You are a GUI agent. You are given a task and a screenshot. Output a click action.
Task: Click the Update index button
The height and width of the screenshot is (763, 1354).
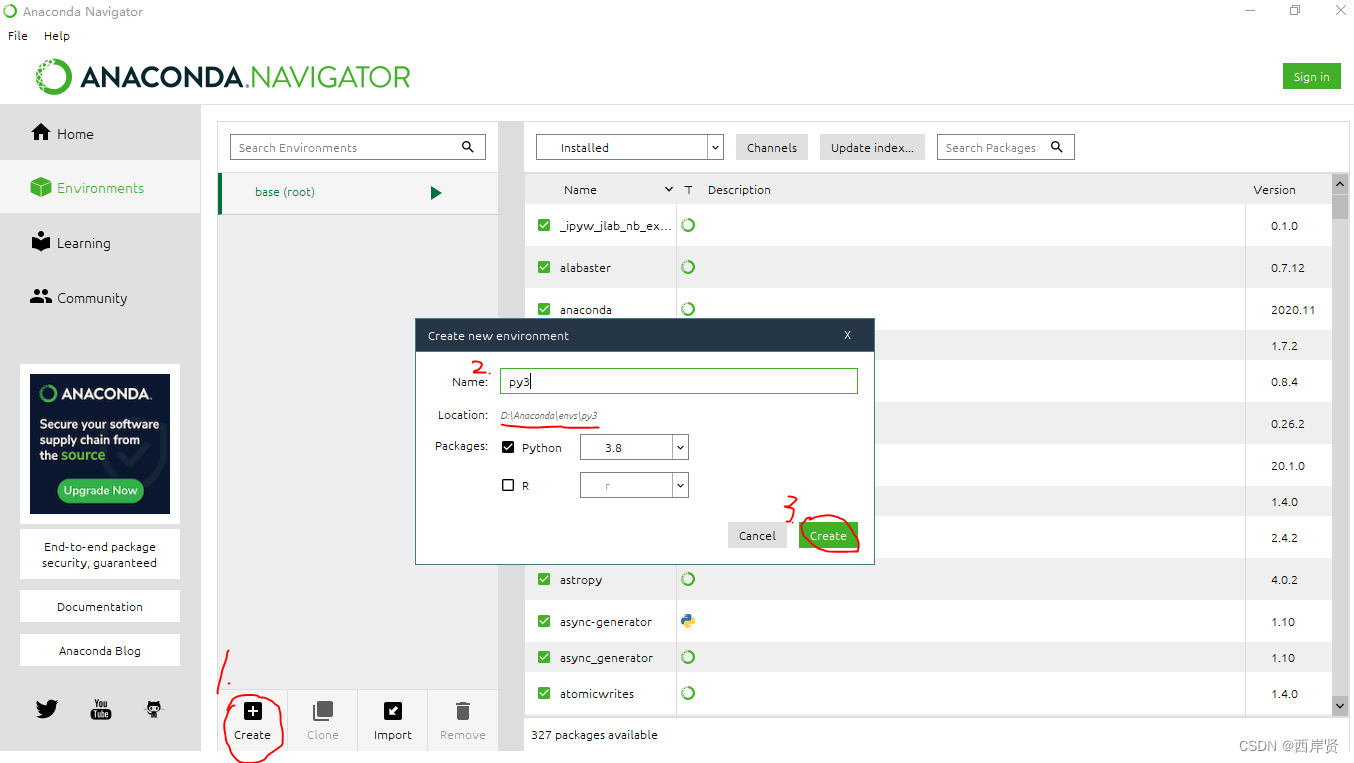pyautogui.click(x=872, y=147)
